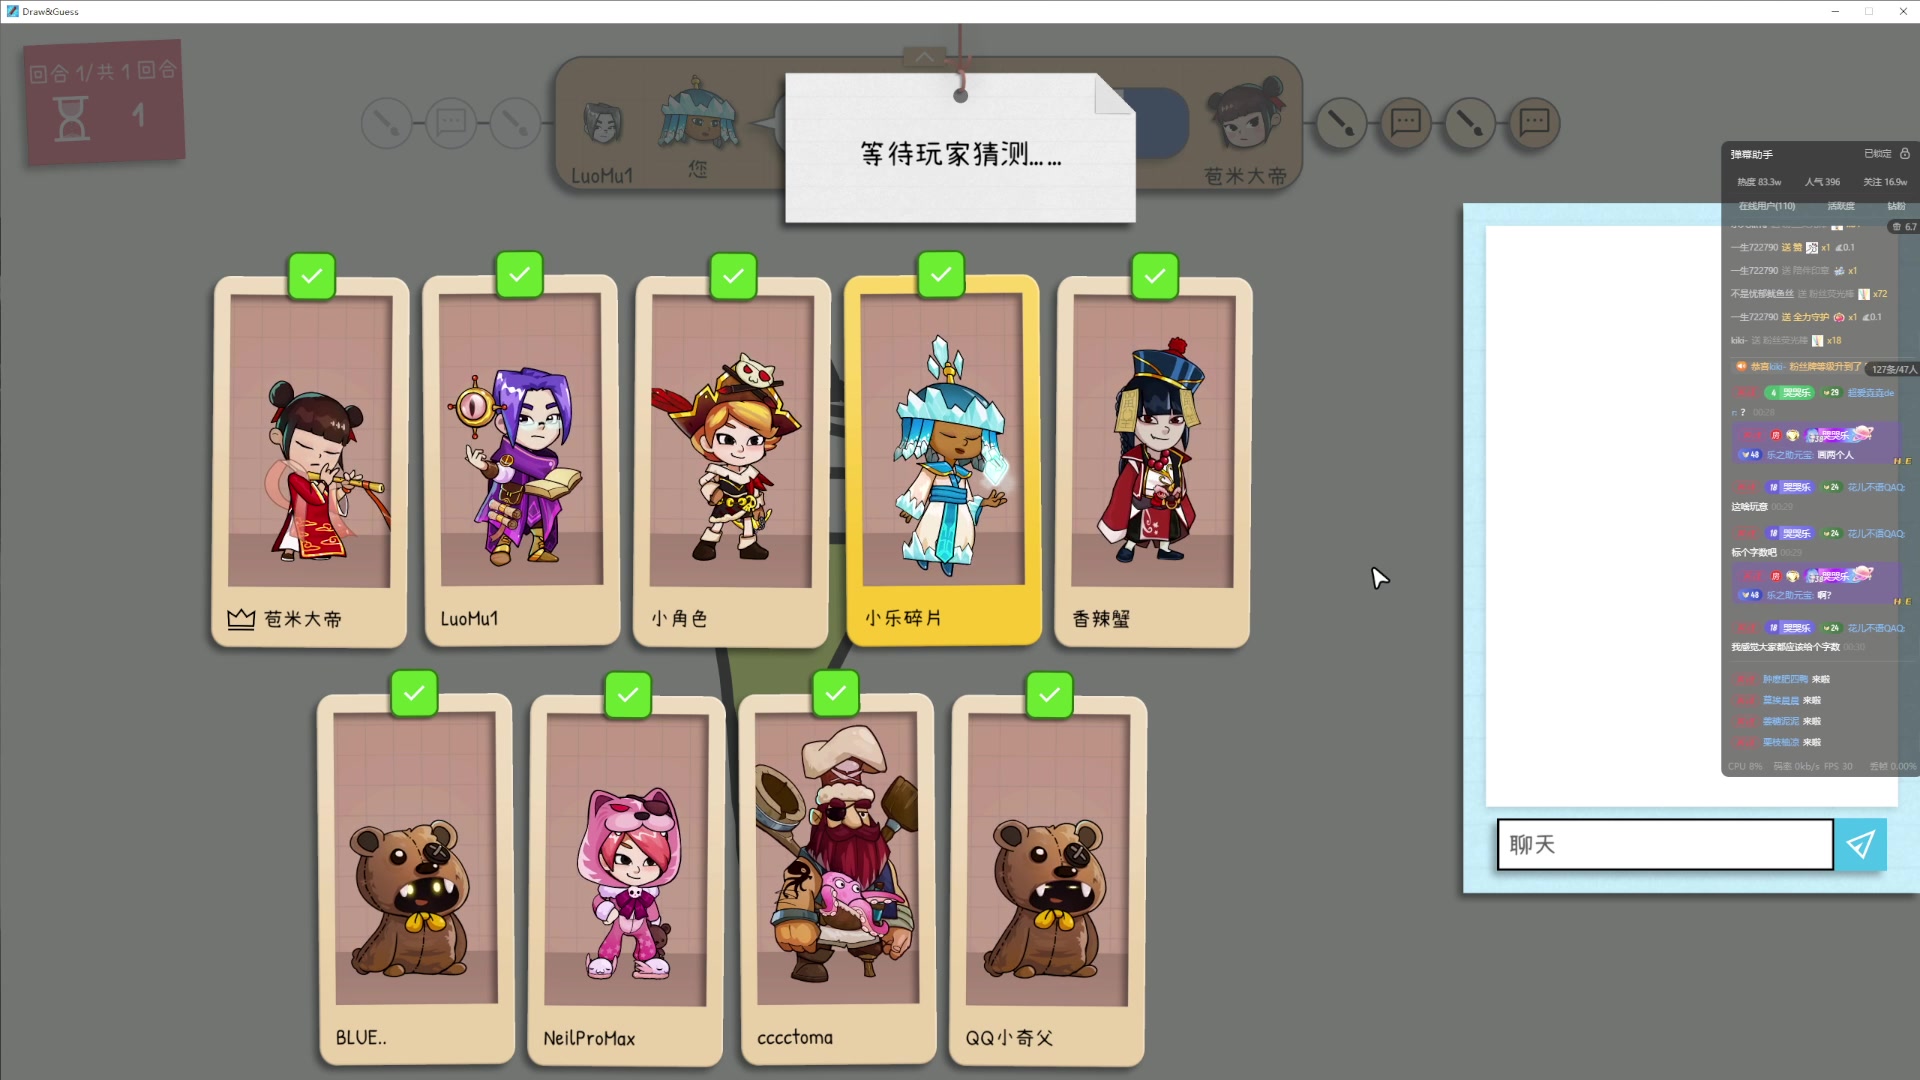Click the crown icon beside 苞米大帝
The height and width of the screenshot is (1080, 1920).
[x=241, y=619]
